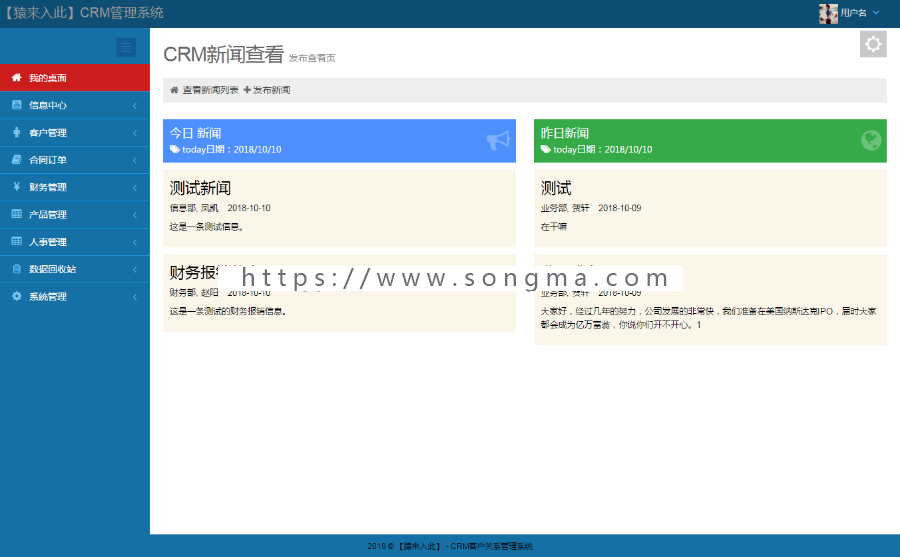Click 信息部 2018-10-10 byline

point(220,208)
